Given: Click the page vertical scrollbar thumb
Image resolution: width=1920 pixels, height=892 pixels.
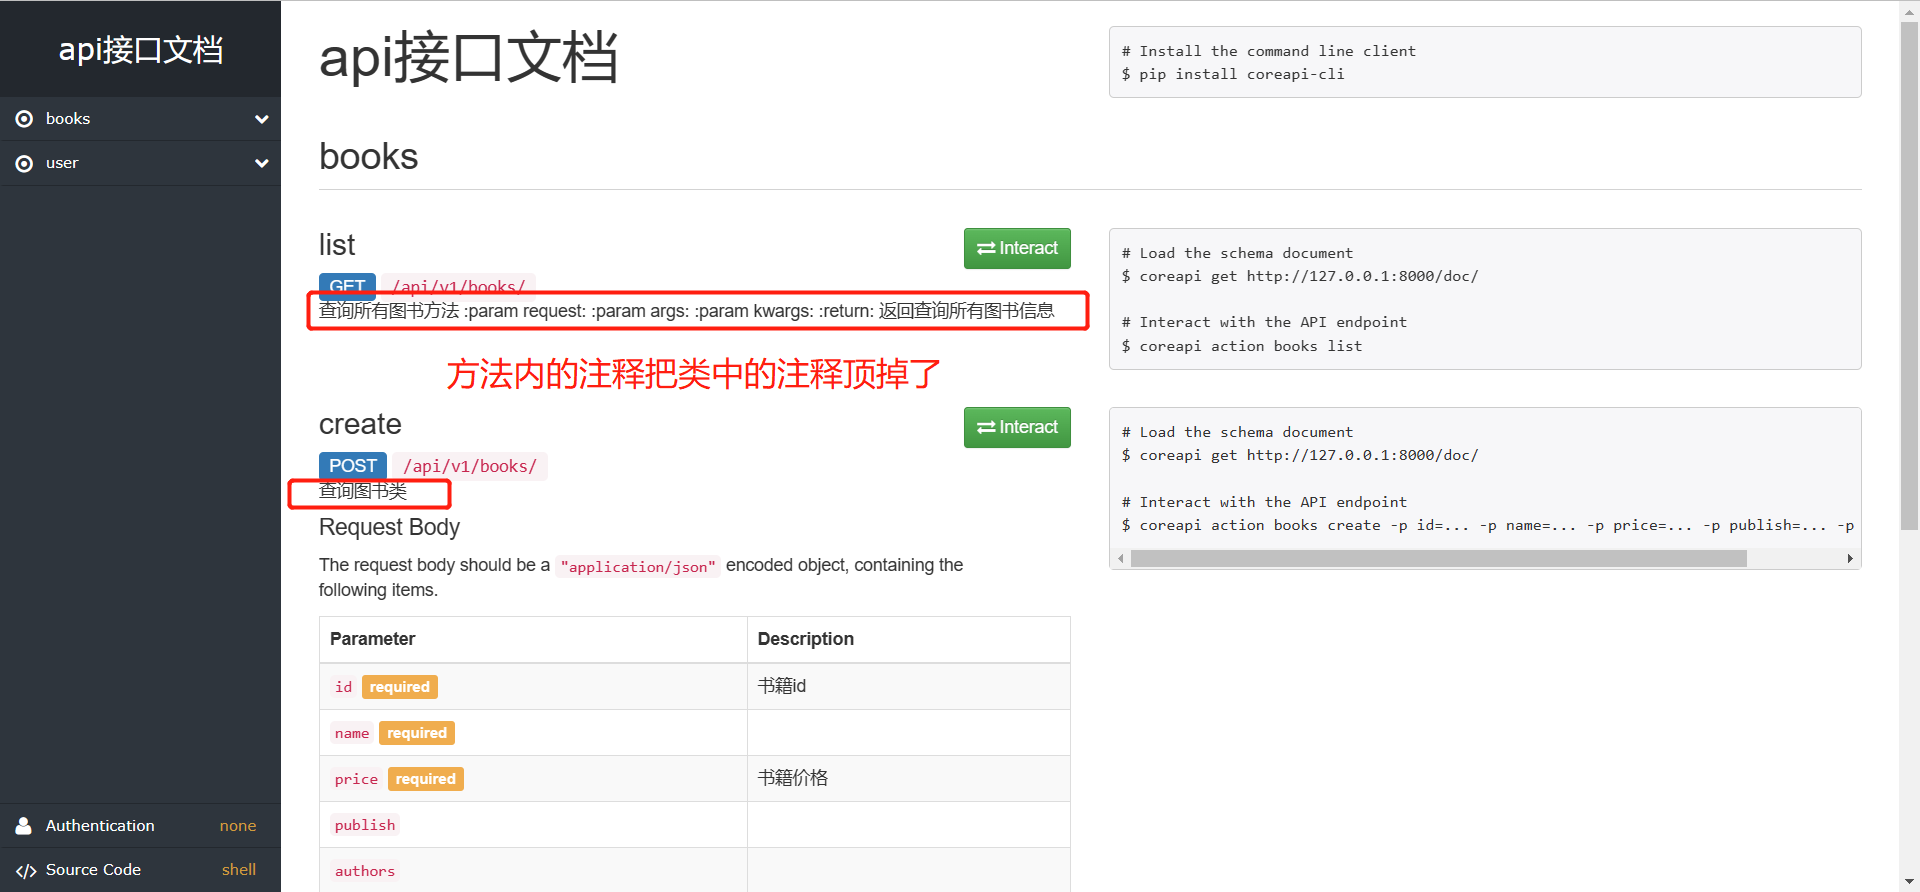Looking at the screenshot, I should (x=1909, y=276).
